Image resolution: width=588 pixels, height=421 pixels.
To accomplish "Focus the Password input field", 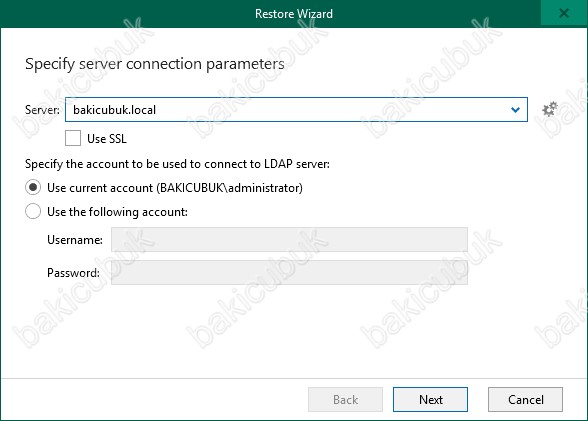I will point(289,272).
